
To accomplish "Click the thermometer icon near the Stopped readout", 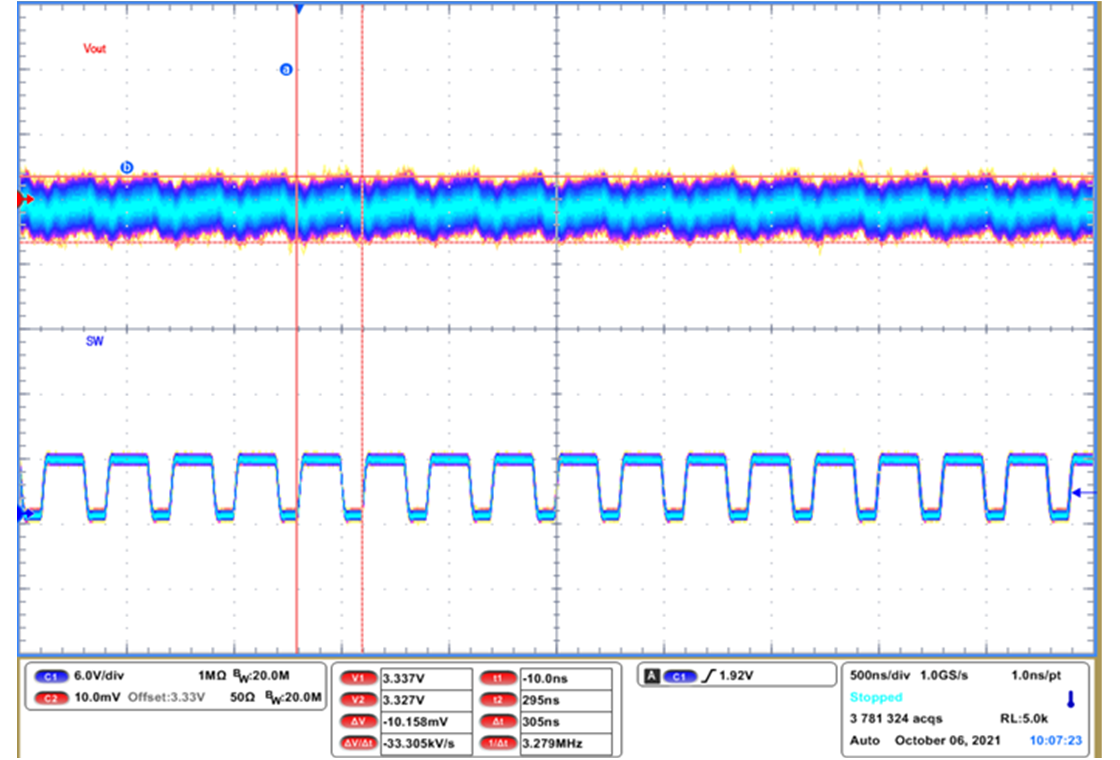I will 1070,699.
